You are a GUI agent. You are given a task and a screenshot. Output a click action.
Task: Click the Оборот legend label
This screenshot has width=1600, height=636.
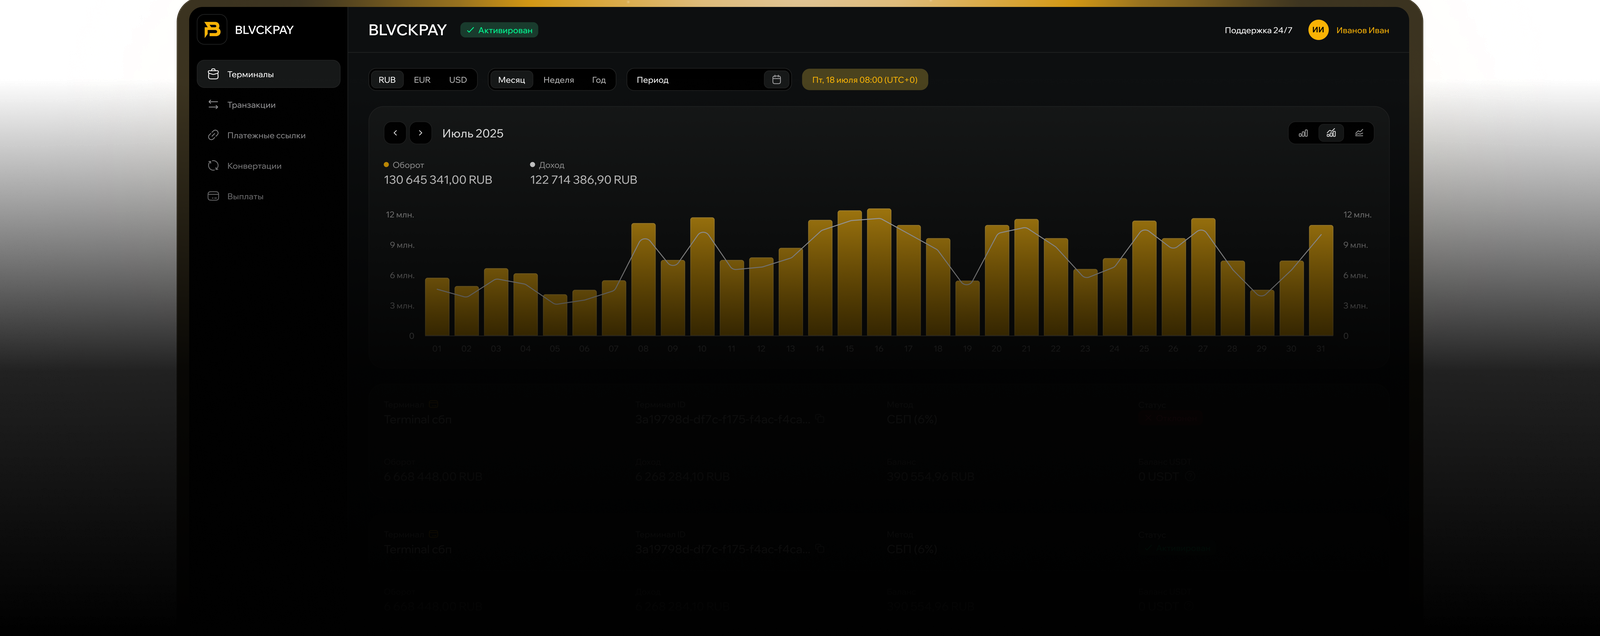pyautogui.click(x=408, y=165)
